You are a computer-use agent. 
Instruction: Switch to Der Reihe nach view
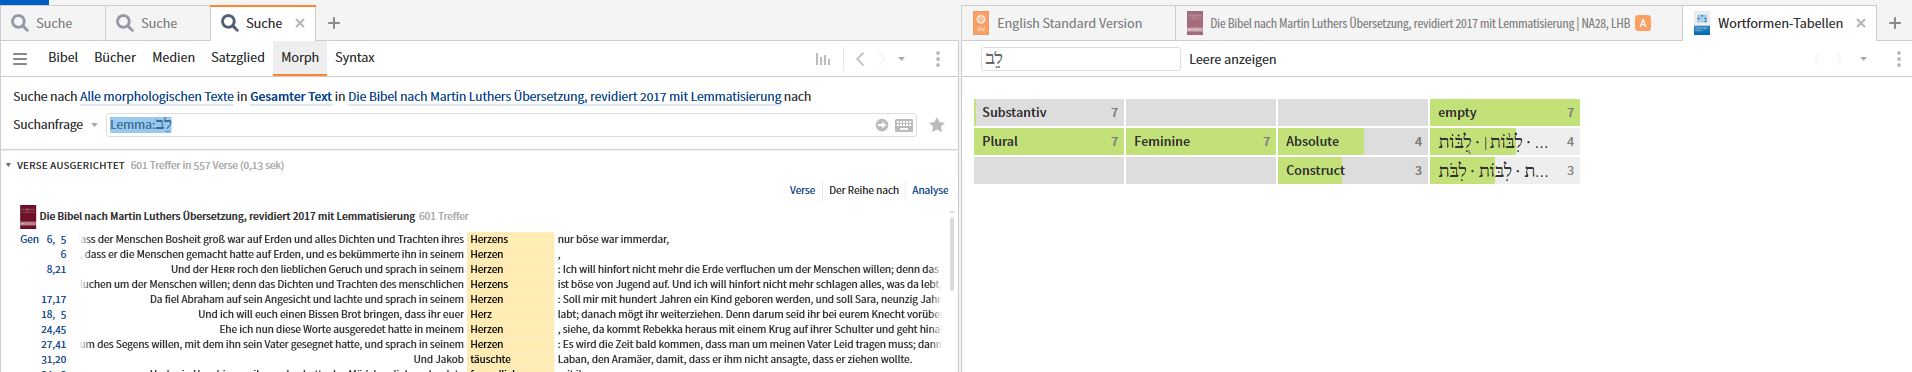[864, 190]
